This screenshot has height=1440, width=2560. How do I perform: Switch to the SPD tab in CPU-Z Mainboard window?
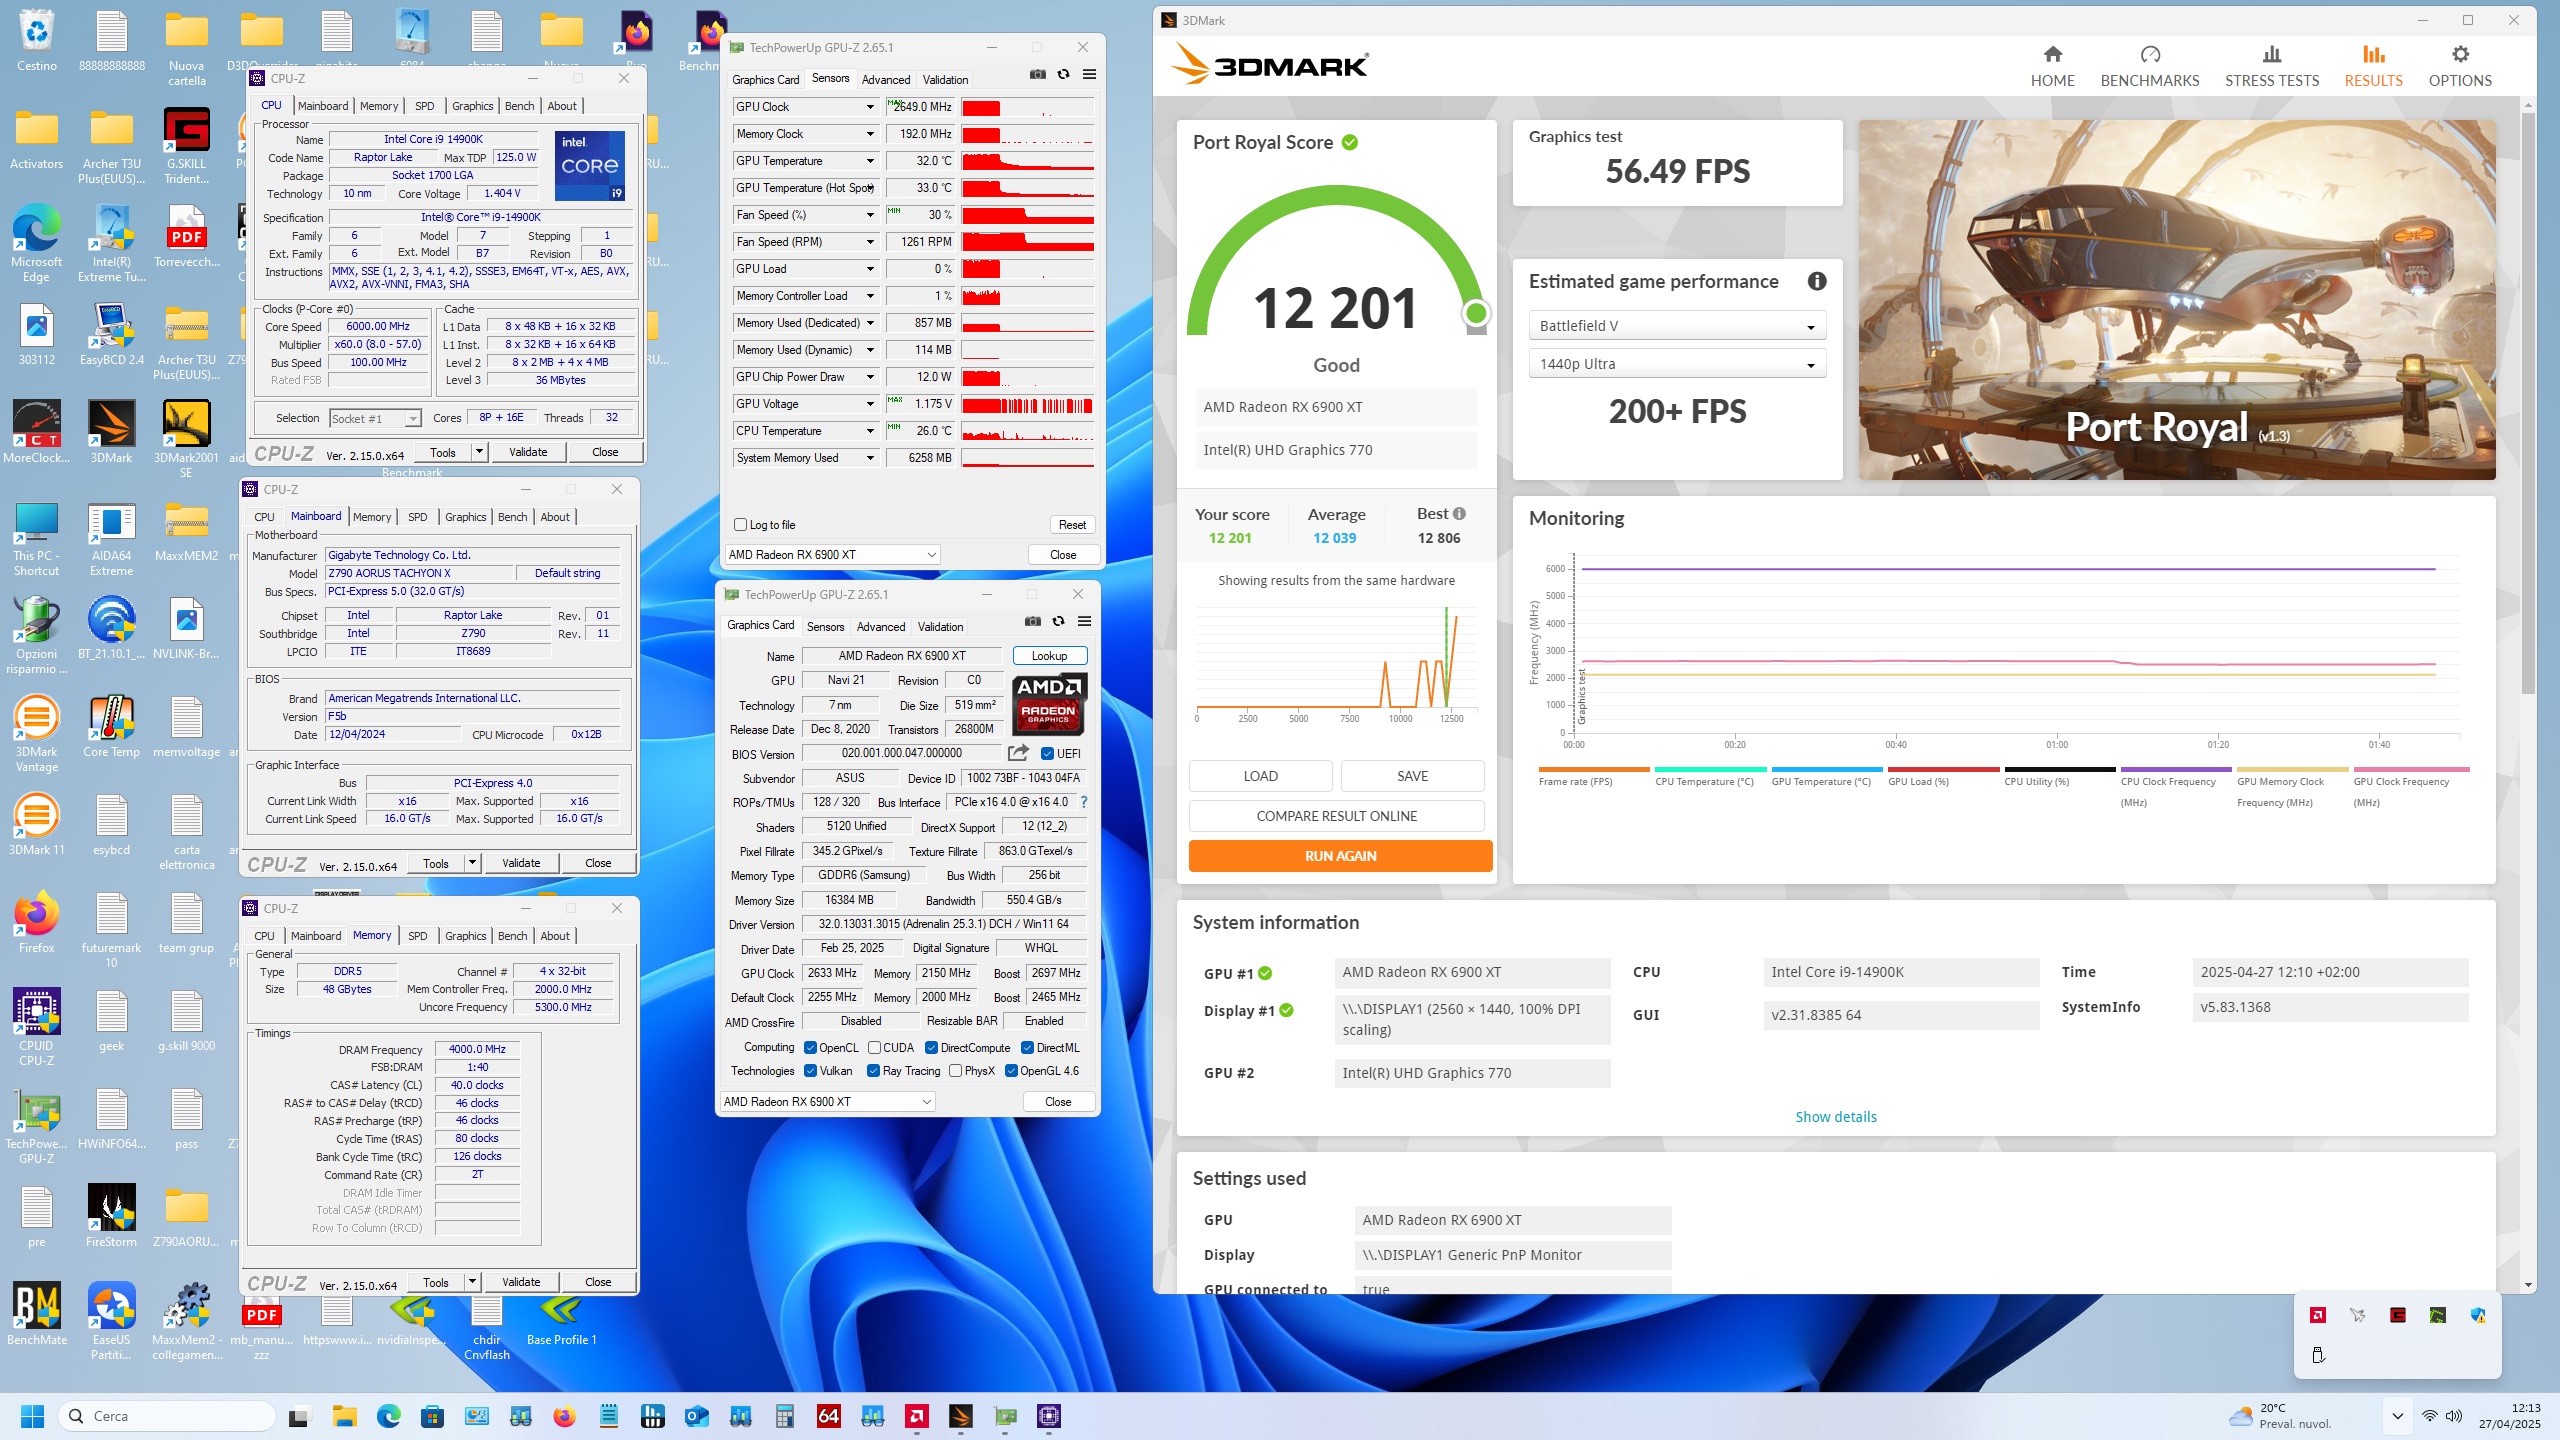click(x=417, y=517)
